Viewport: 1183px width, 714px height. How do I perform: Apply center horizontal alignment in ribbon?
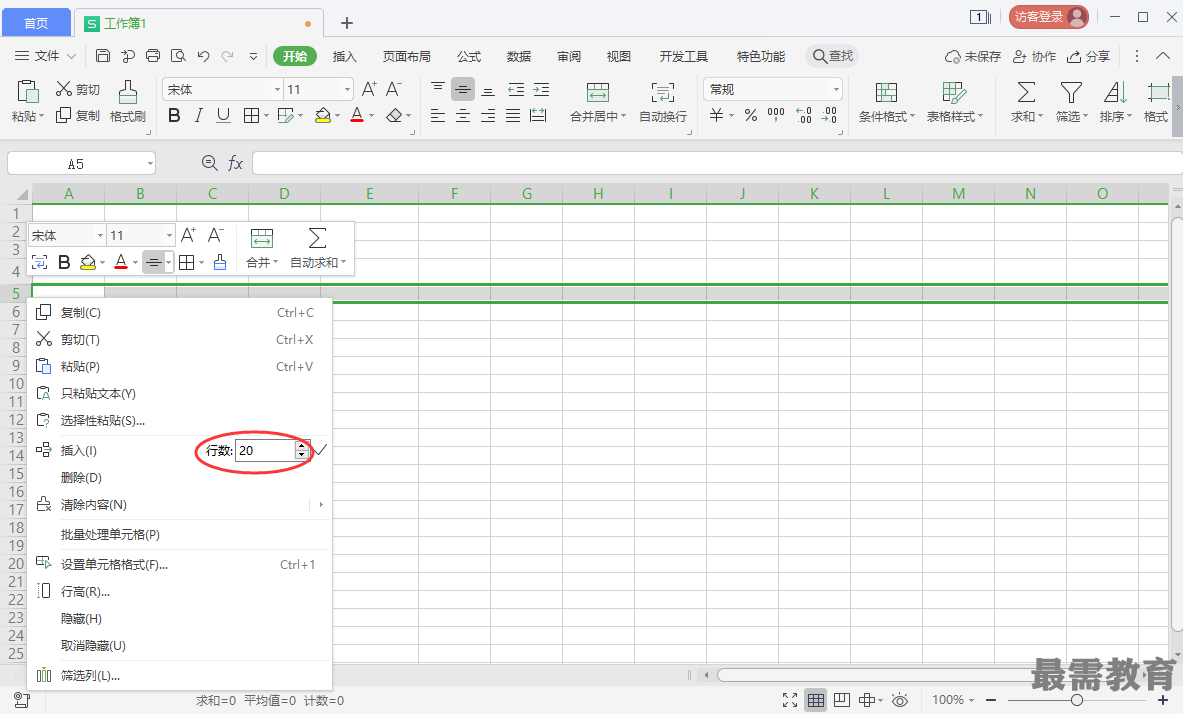pos(463,115)
